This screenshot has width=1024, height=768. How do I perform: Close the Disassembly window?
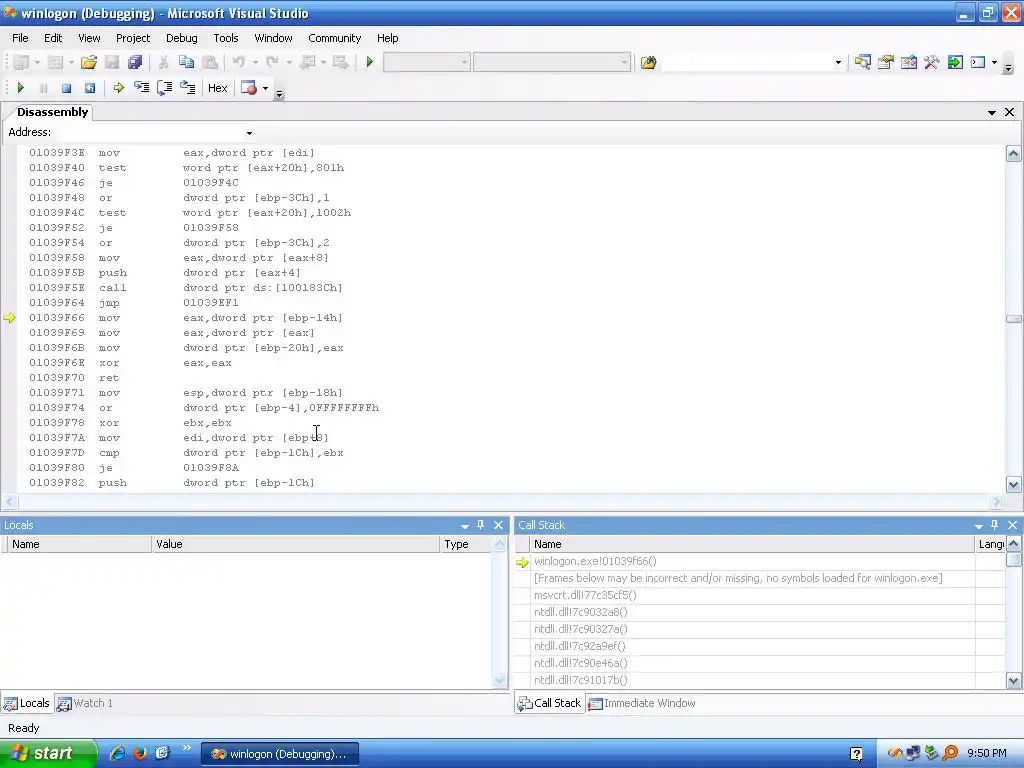[1009, 112]
